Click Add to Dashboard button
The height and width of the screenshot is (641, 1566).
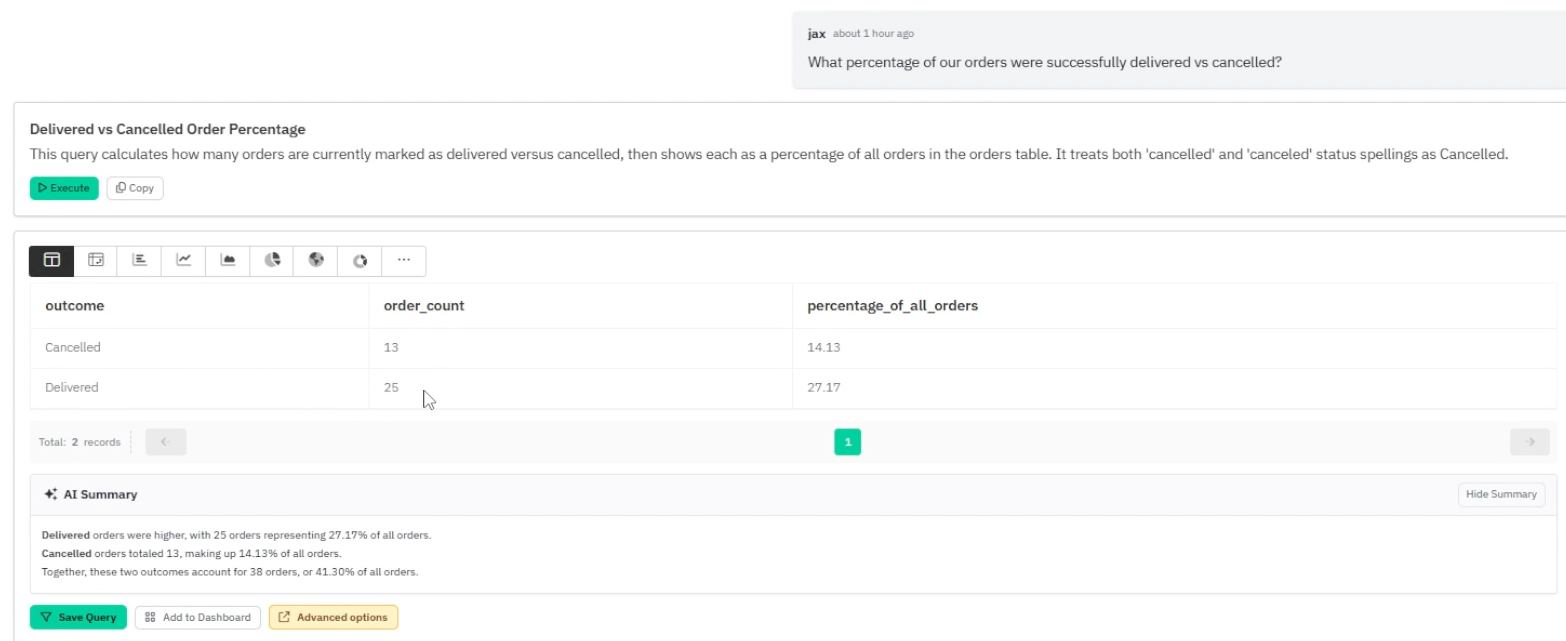[x=198, y=617]
